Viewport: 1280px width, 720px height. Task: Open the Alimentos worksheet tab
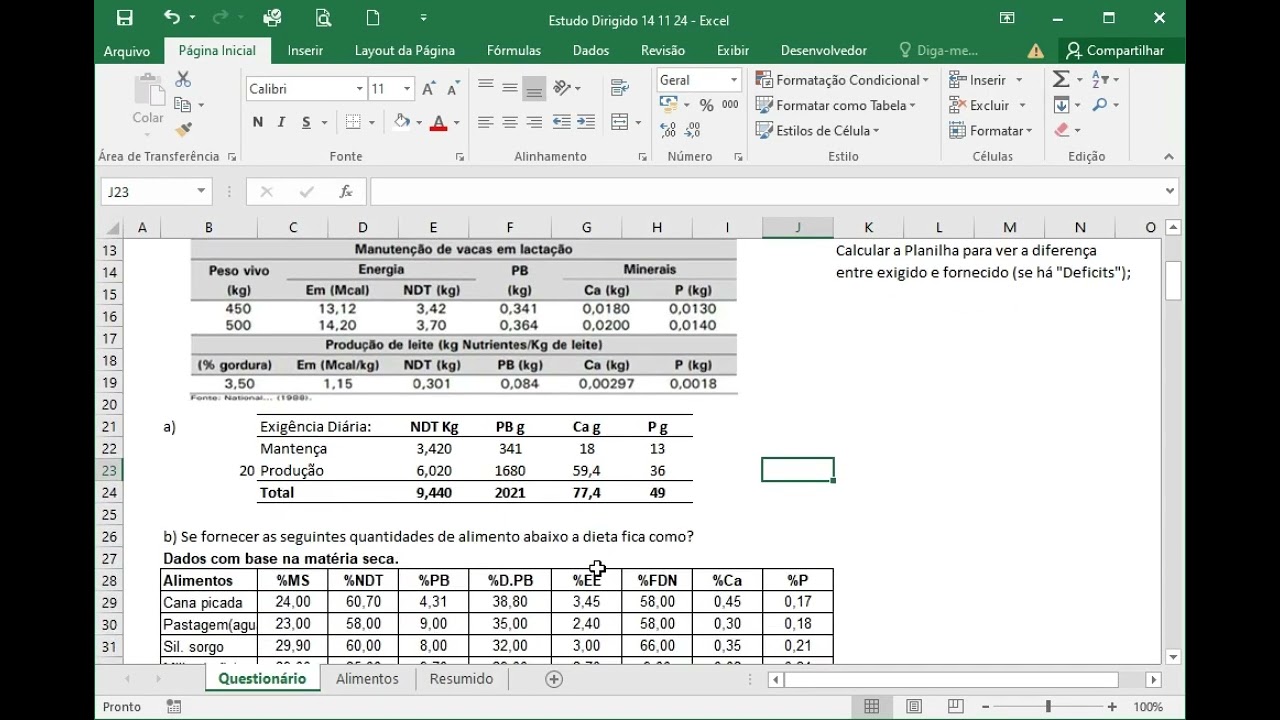[x=367, y=679]
